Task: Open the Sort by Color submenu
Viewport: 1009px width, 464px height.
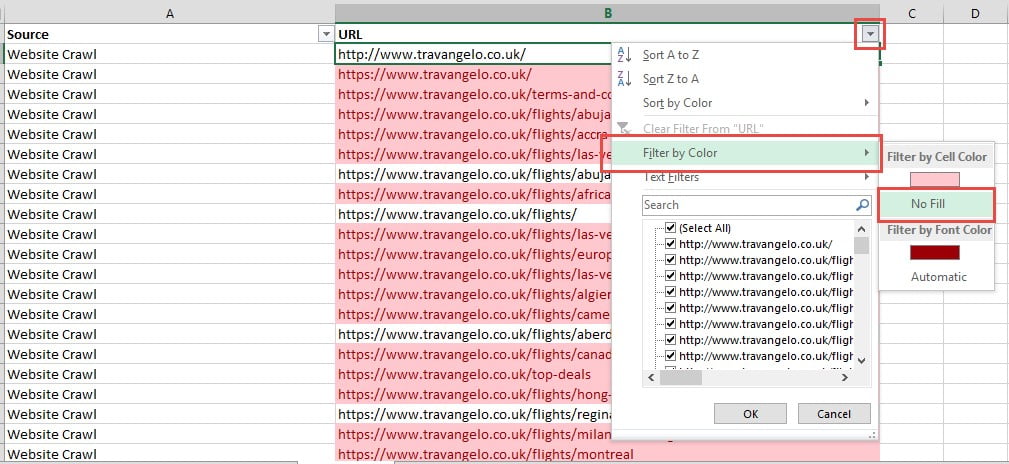Action: 745,103
